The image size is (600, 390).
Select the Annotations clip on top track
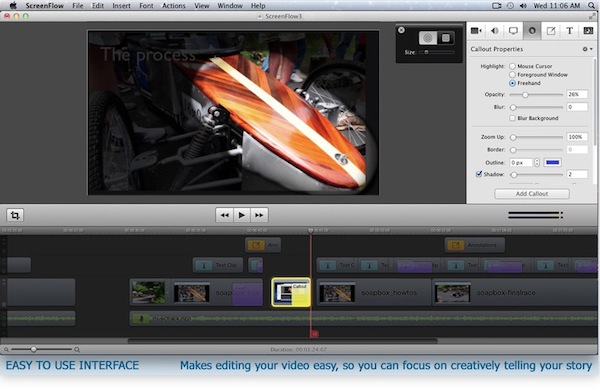coord(474,245)
